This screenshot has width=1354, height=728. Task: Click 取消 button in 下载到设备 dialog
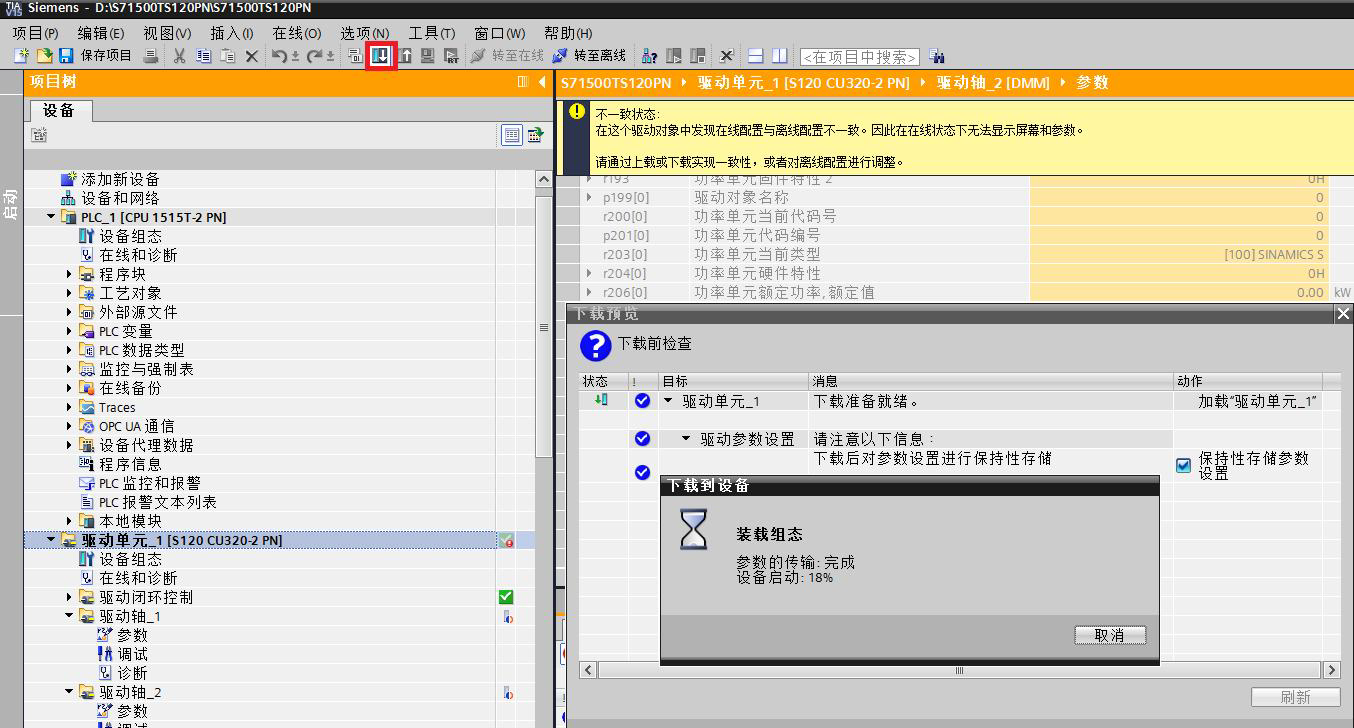tap(1110, 635)
